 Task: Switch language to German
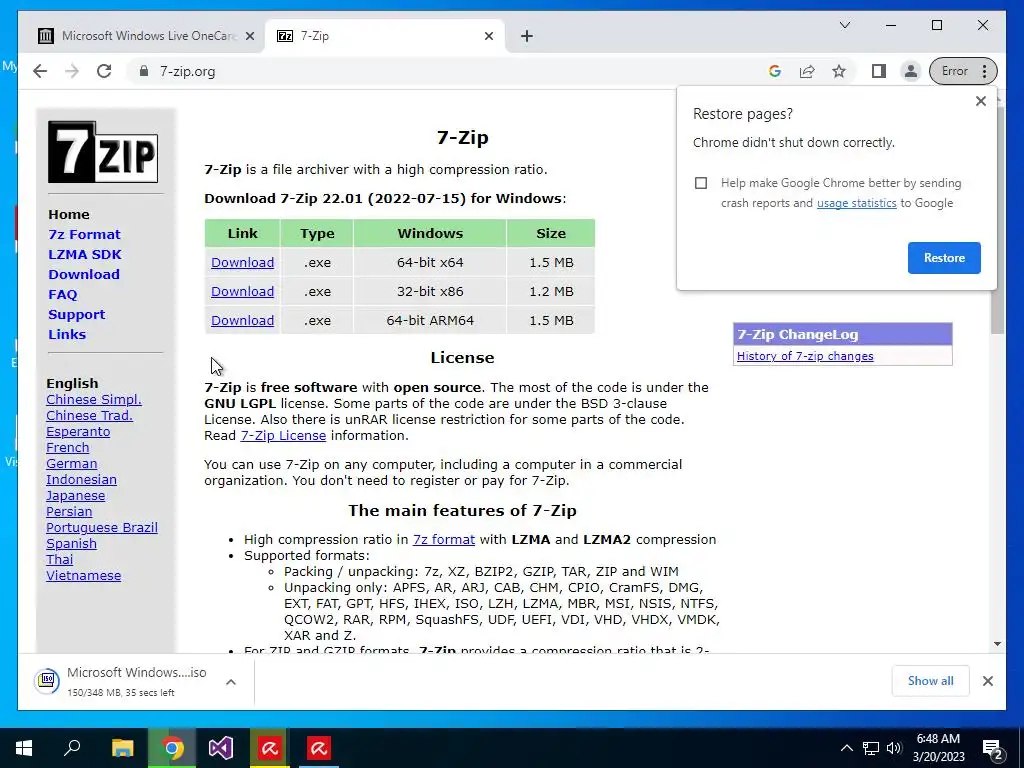pyautogui.click(x=71, y=464)
